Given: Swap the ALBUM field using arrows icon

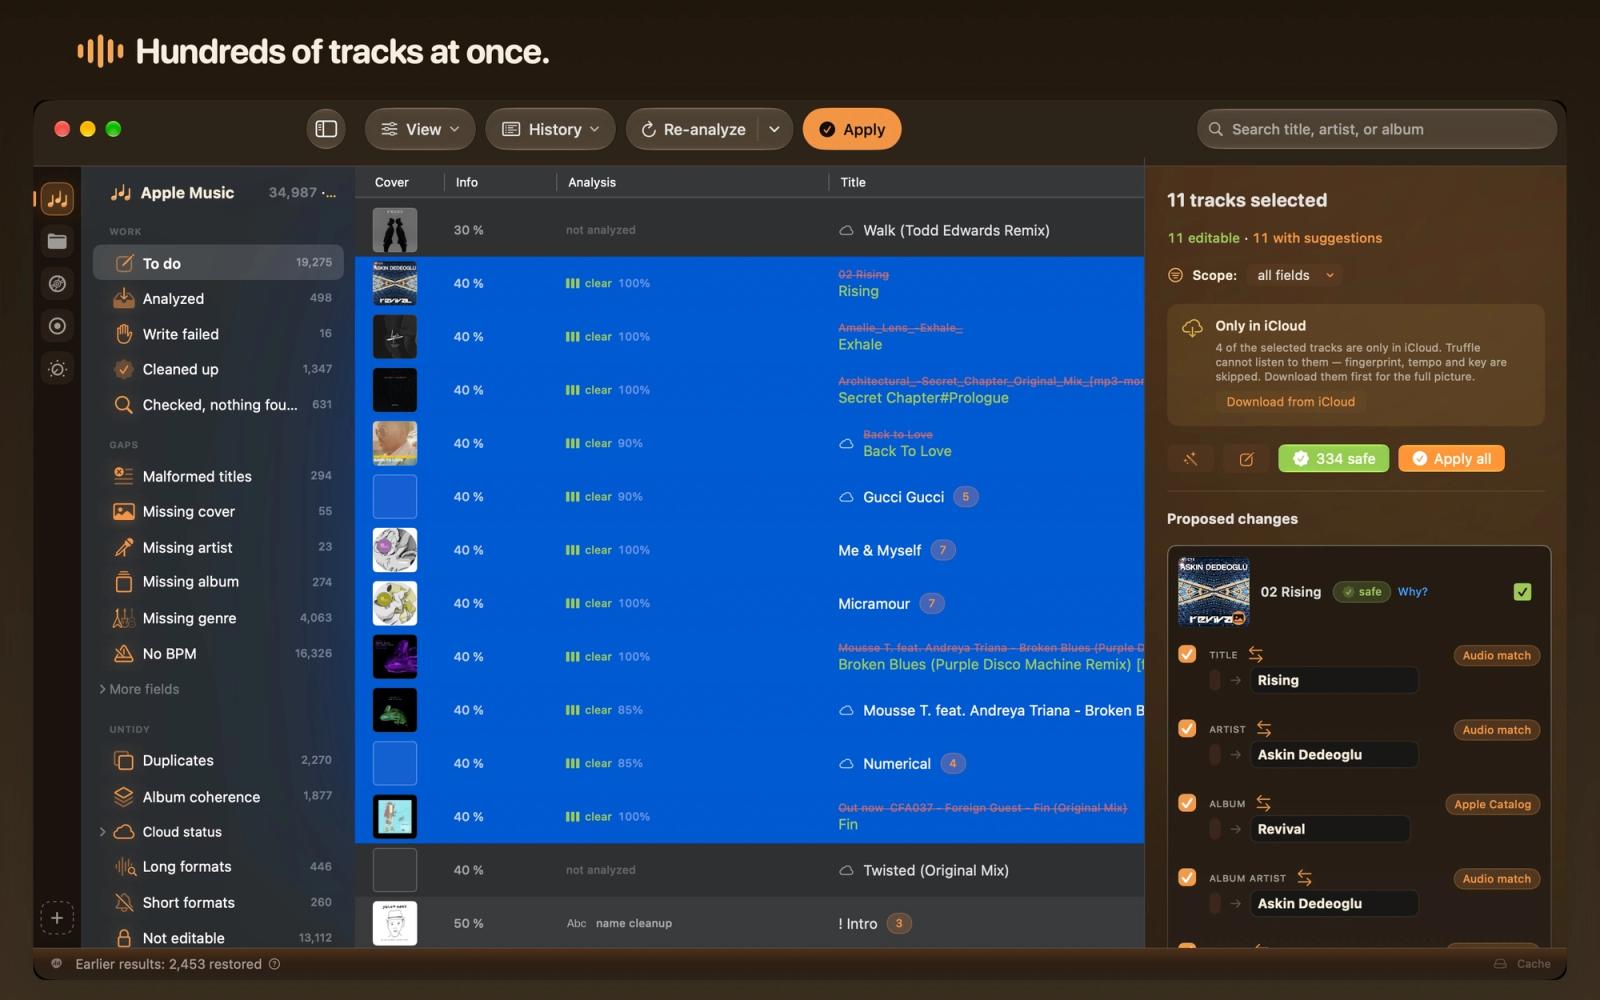Looking at the screenshot, I should (1264, 803).
